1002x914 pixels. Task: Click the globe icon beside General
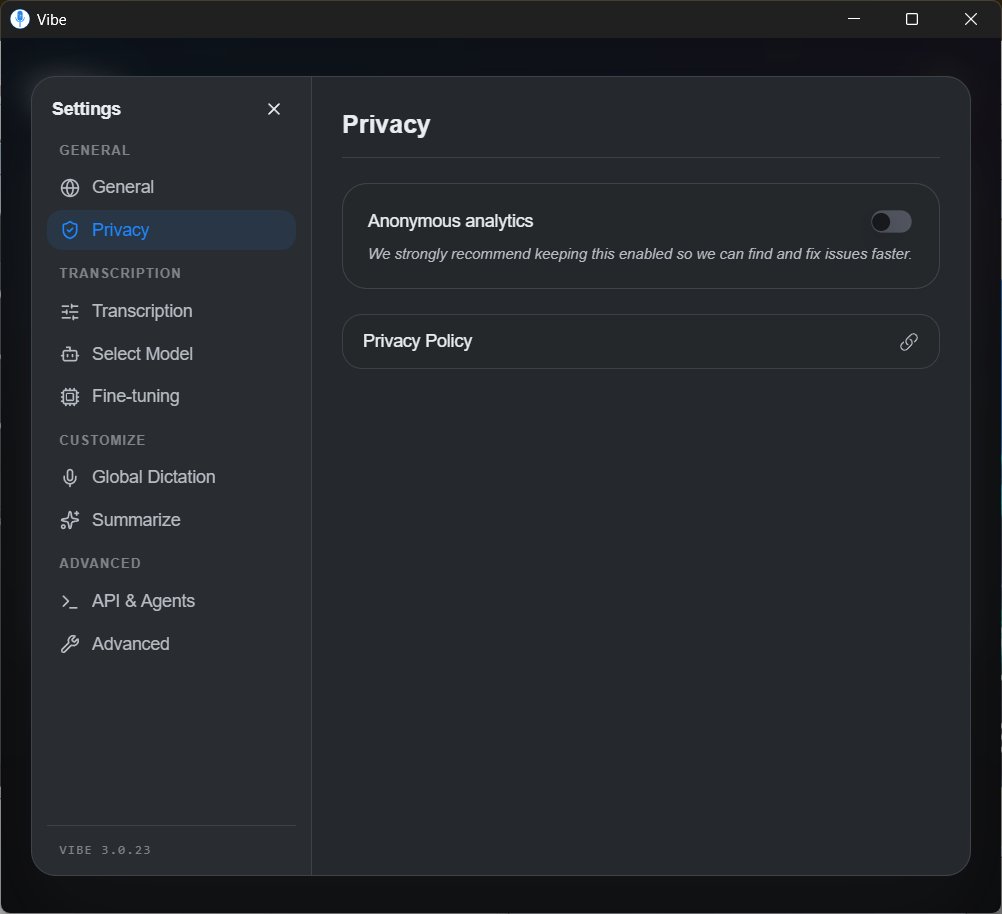(x=70, y=187)
